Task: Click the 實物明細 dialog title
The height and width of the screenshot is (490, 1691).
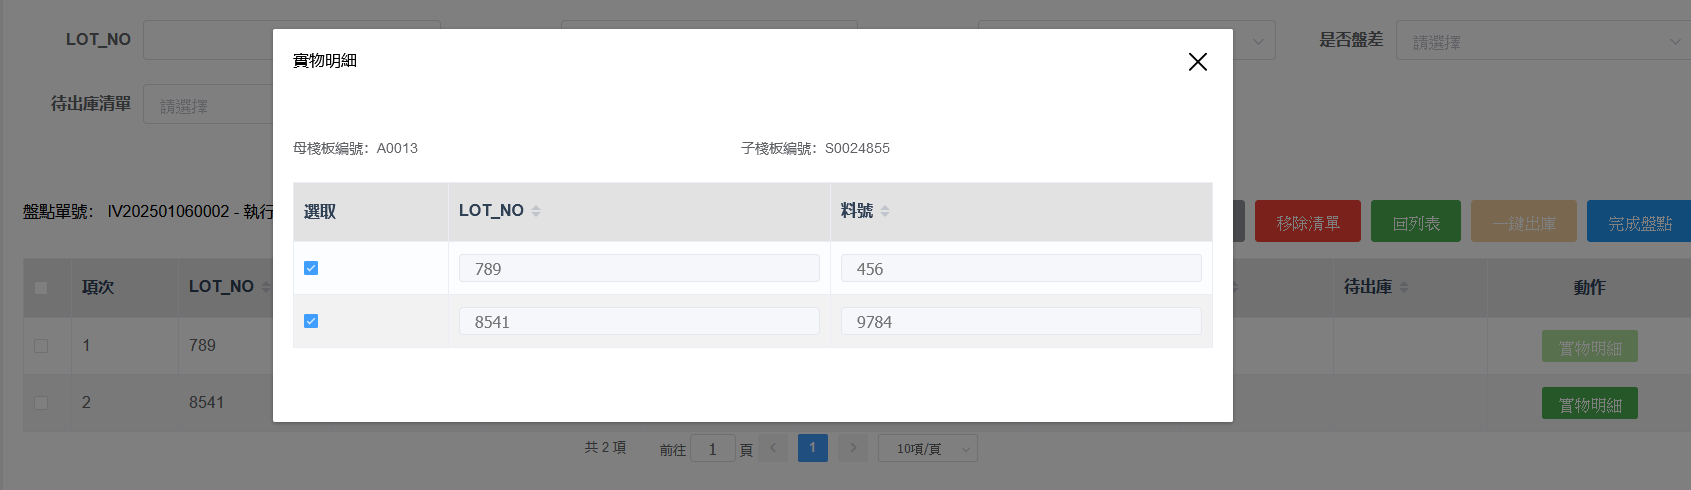Action: point(325,61)
